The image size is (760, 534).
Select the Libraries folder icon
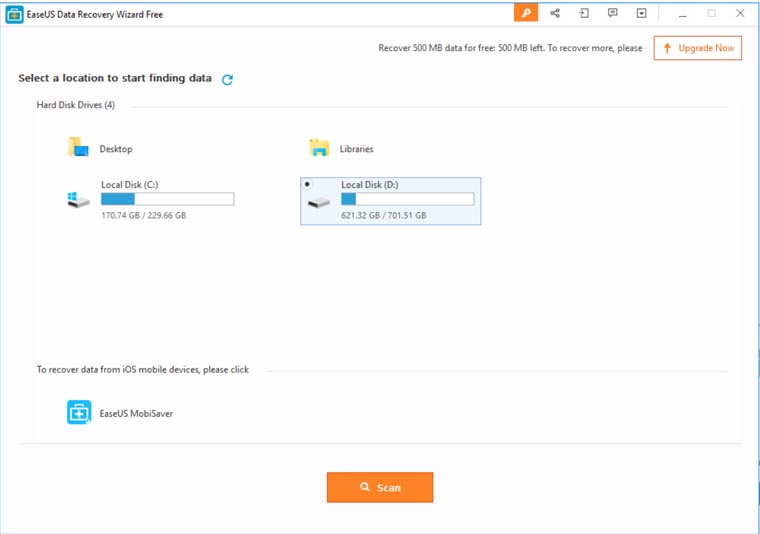[319, 148]
